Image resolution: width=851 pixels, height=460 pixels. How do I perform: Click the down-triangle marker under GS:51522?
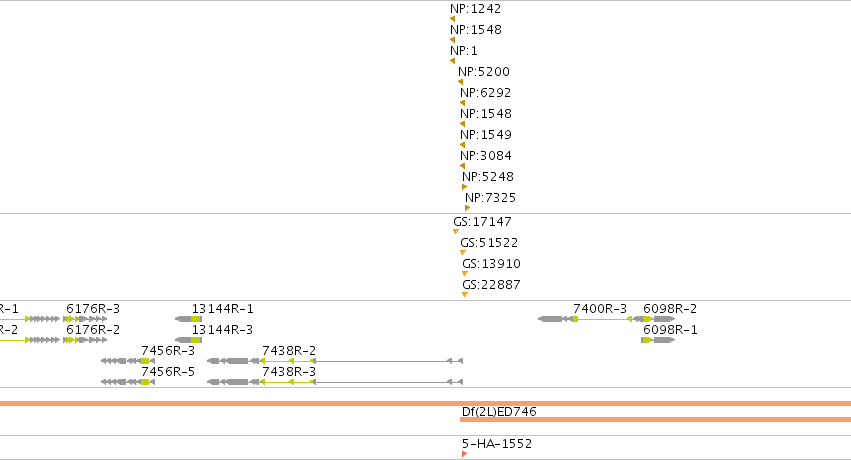(463, 253)
